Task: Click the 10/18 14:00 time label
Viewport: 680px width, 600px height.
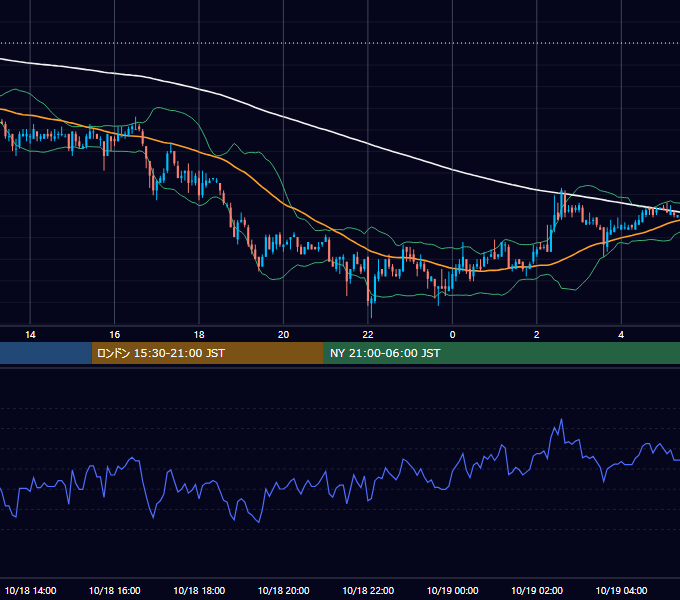Action: (x=30, y=590)
